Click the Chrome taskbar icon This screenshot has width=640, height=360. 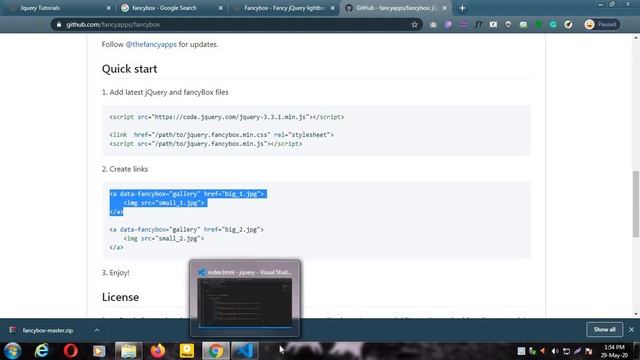[x=216, y=351]
